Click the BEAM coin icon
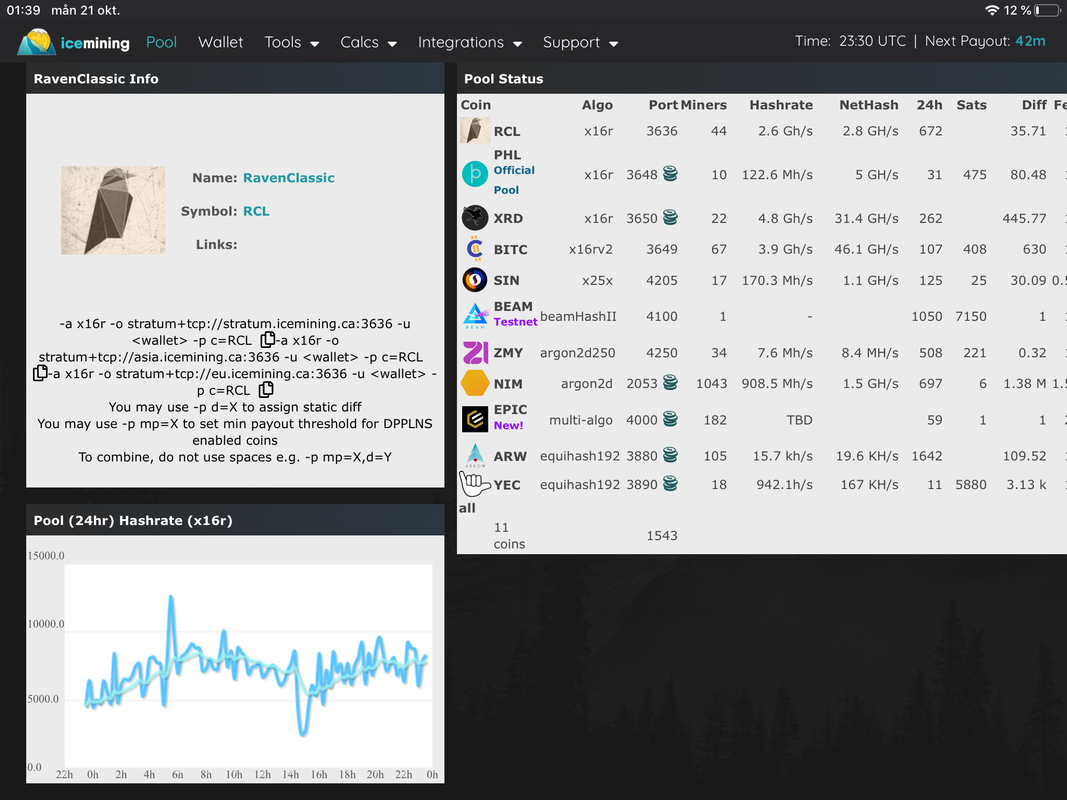The image size is (1067, 800). click(x=474, y=316)
